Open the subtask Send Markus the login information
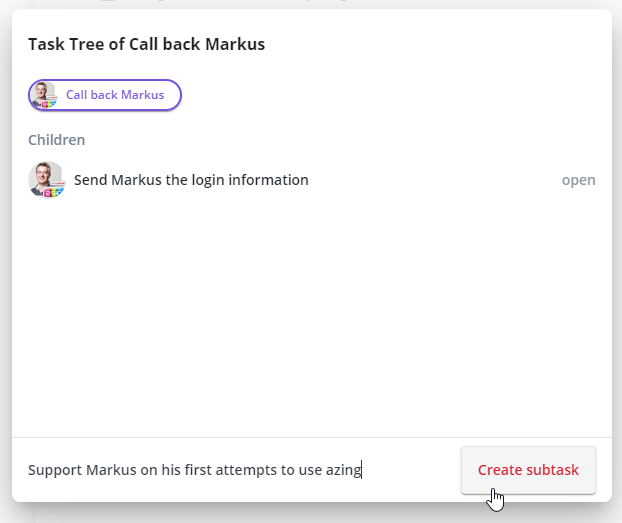Image resolution: width=622 pixels, height=523 pixels. coord(191,180)
